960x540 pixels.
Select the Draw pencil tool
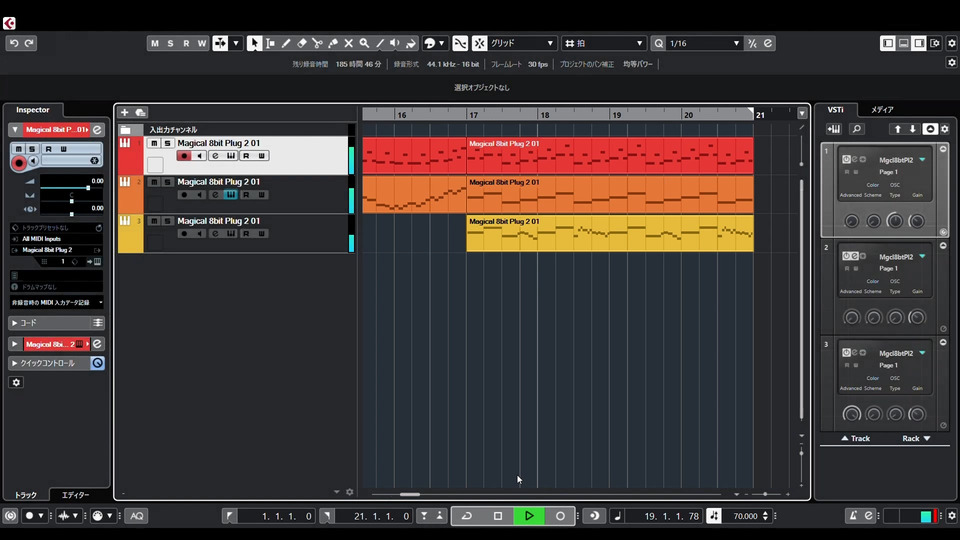(286, 43)
